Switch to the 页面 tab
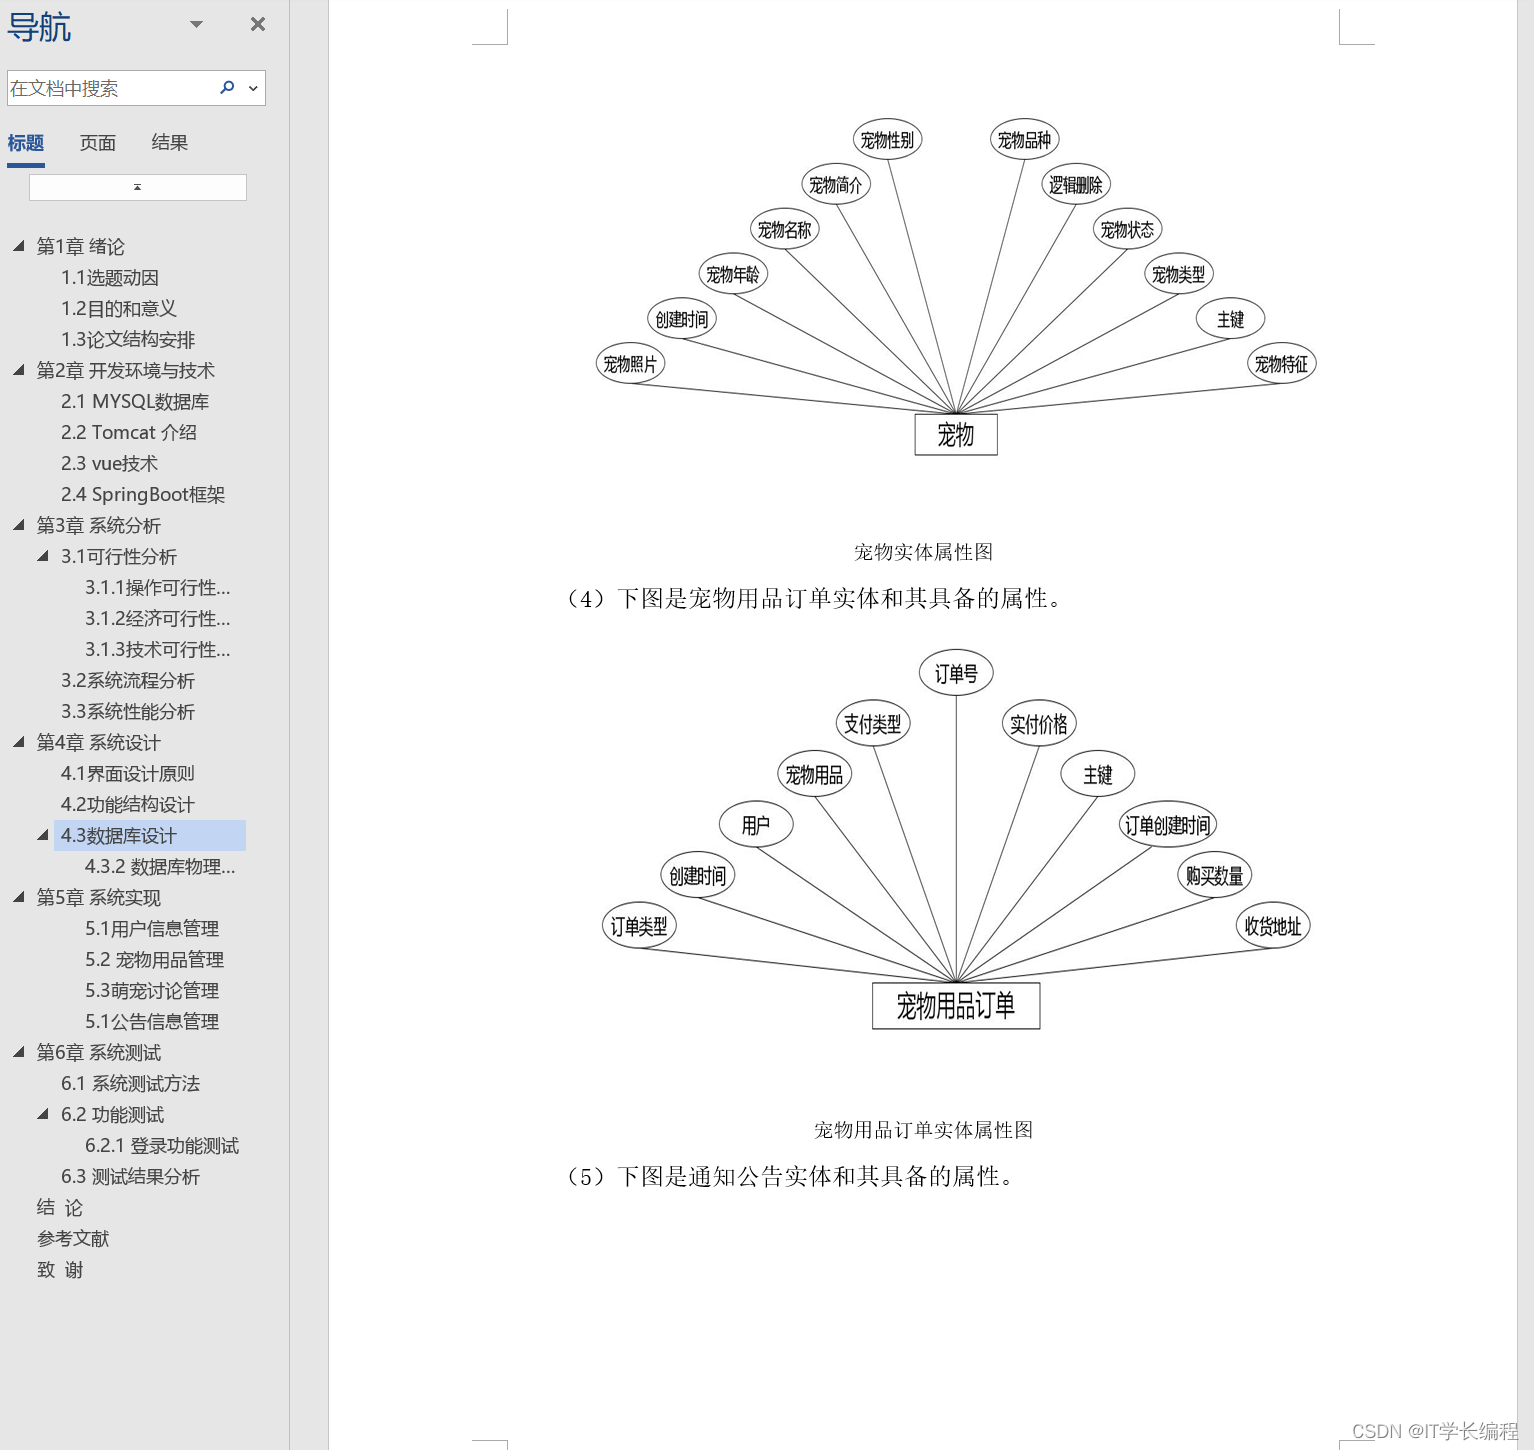 (98, 143)
